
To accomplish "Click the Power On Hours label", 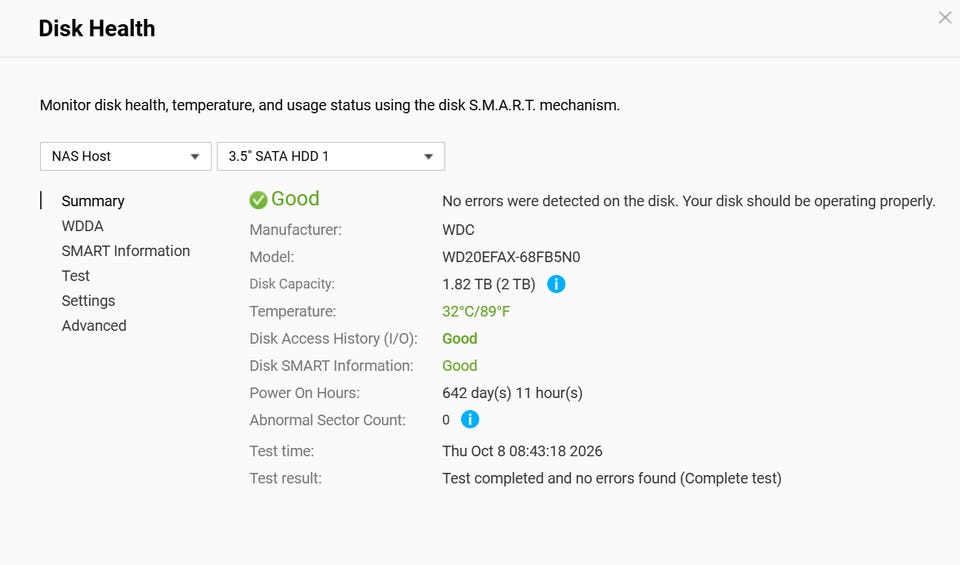I will tap(304, 393).
